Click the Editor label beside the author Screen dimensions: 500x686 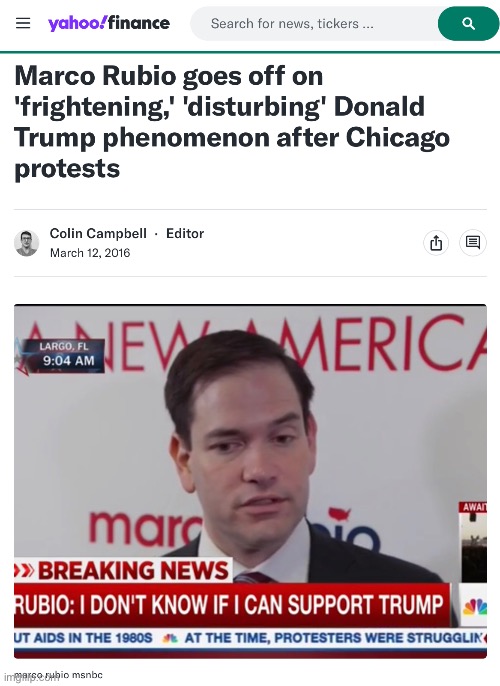pos(185,233)
